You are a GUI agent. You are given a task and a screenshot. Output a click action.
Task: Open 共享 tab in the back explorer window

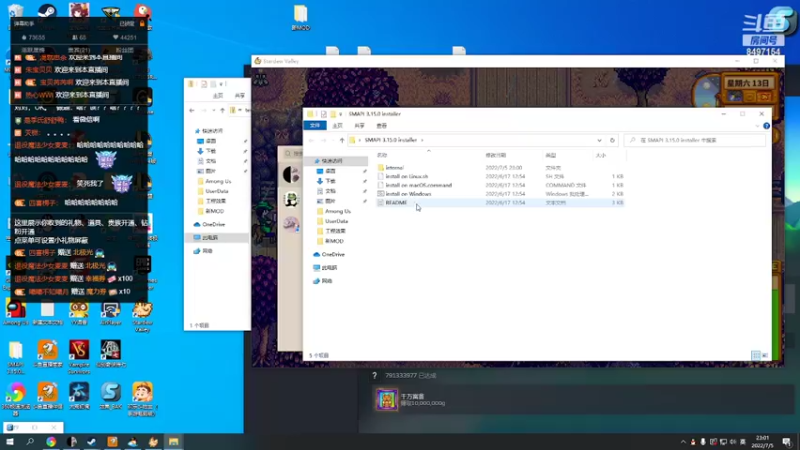[240, 95]
